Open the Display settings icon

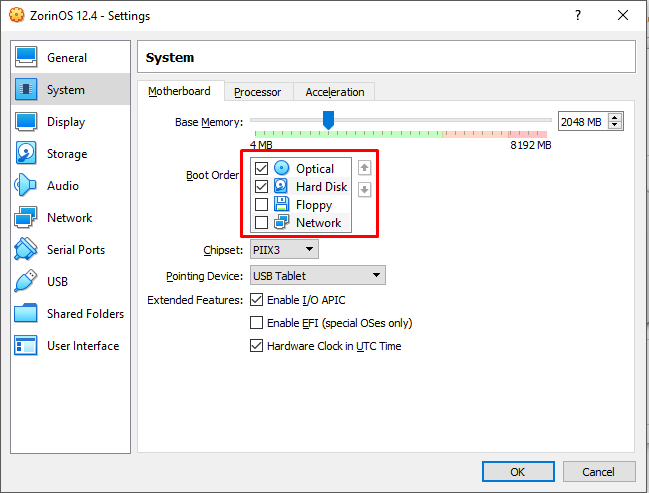(27, 122)
